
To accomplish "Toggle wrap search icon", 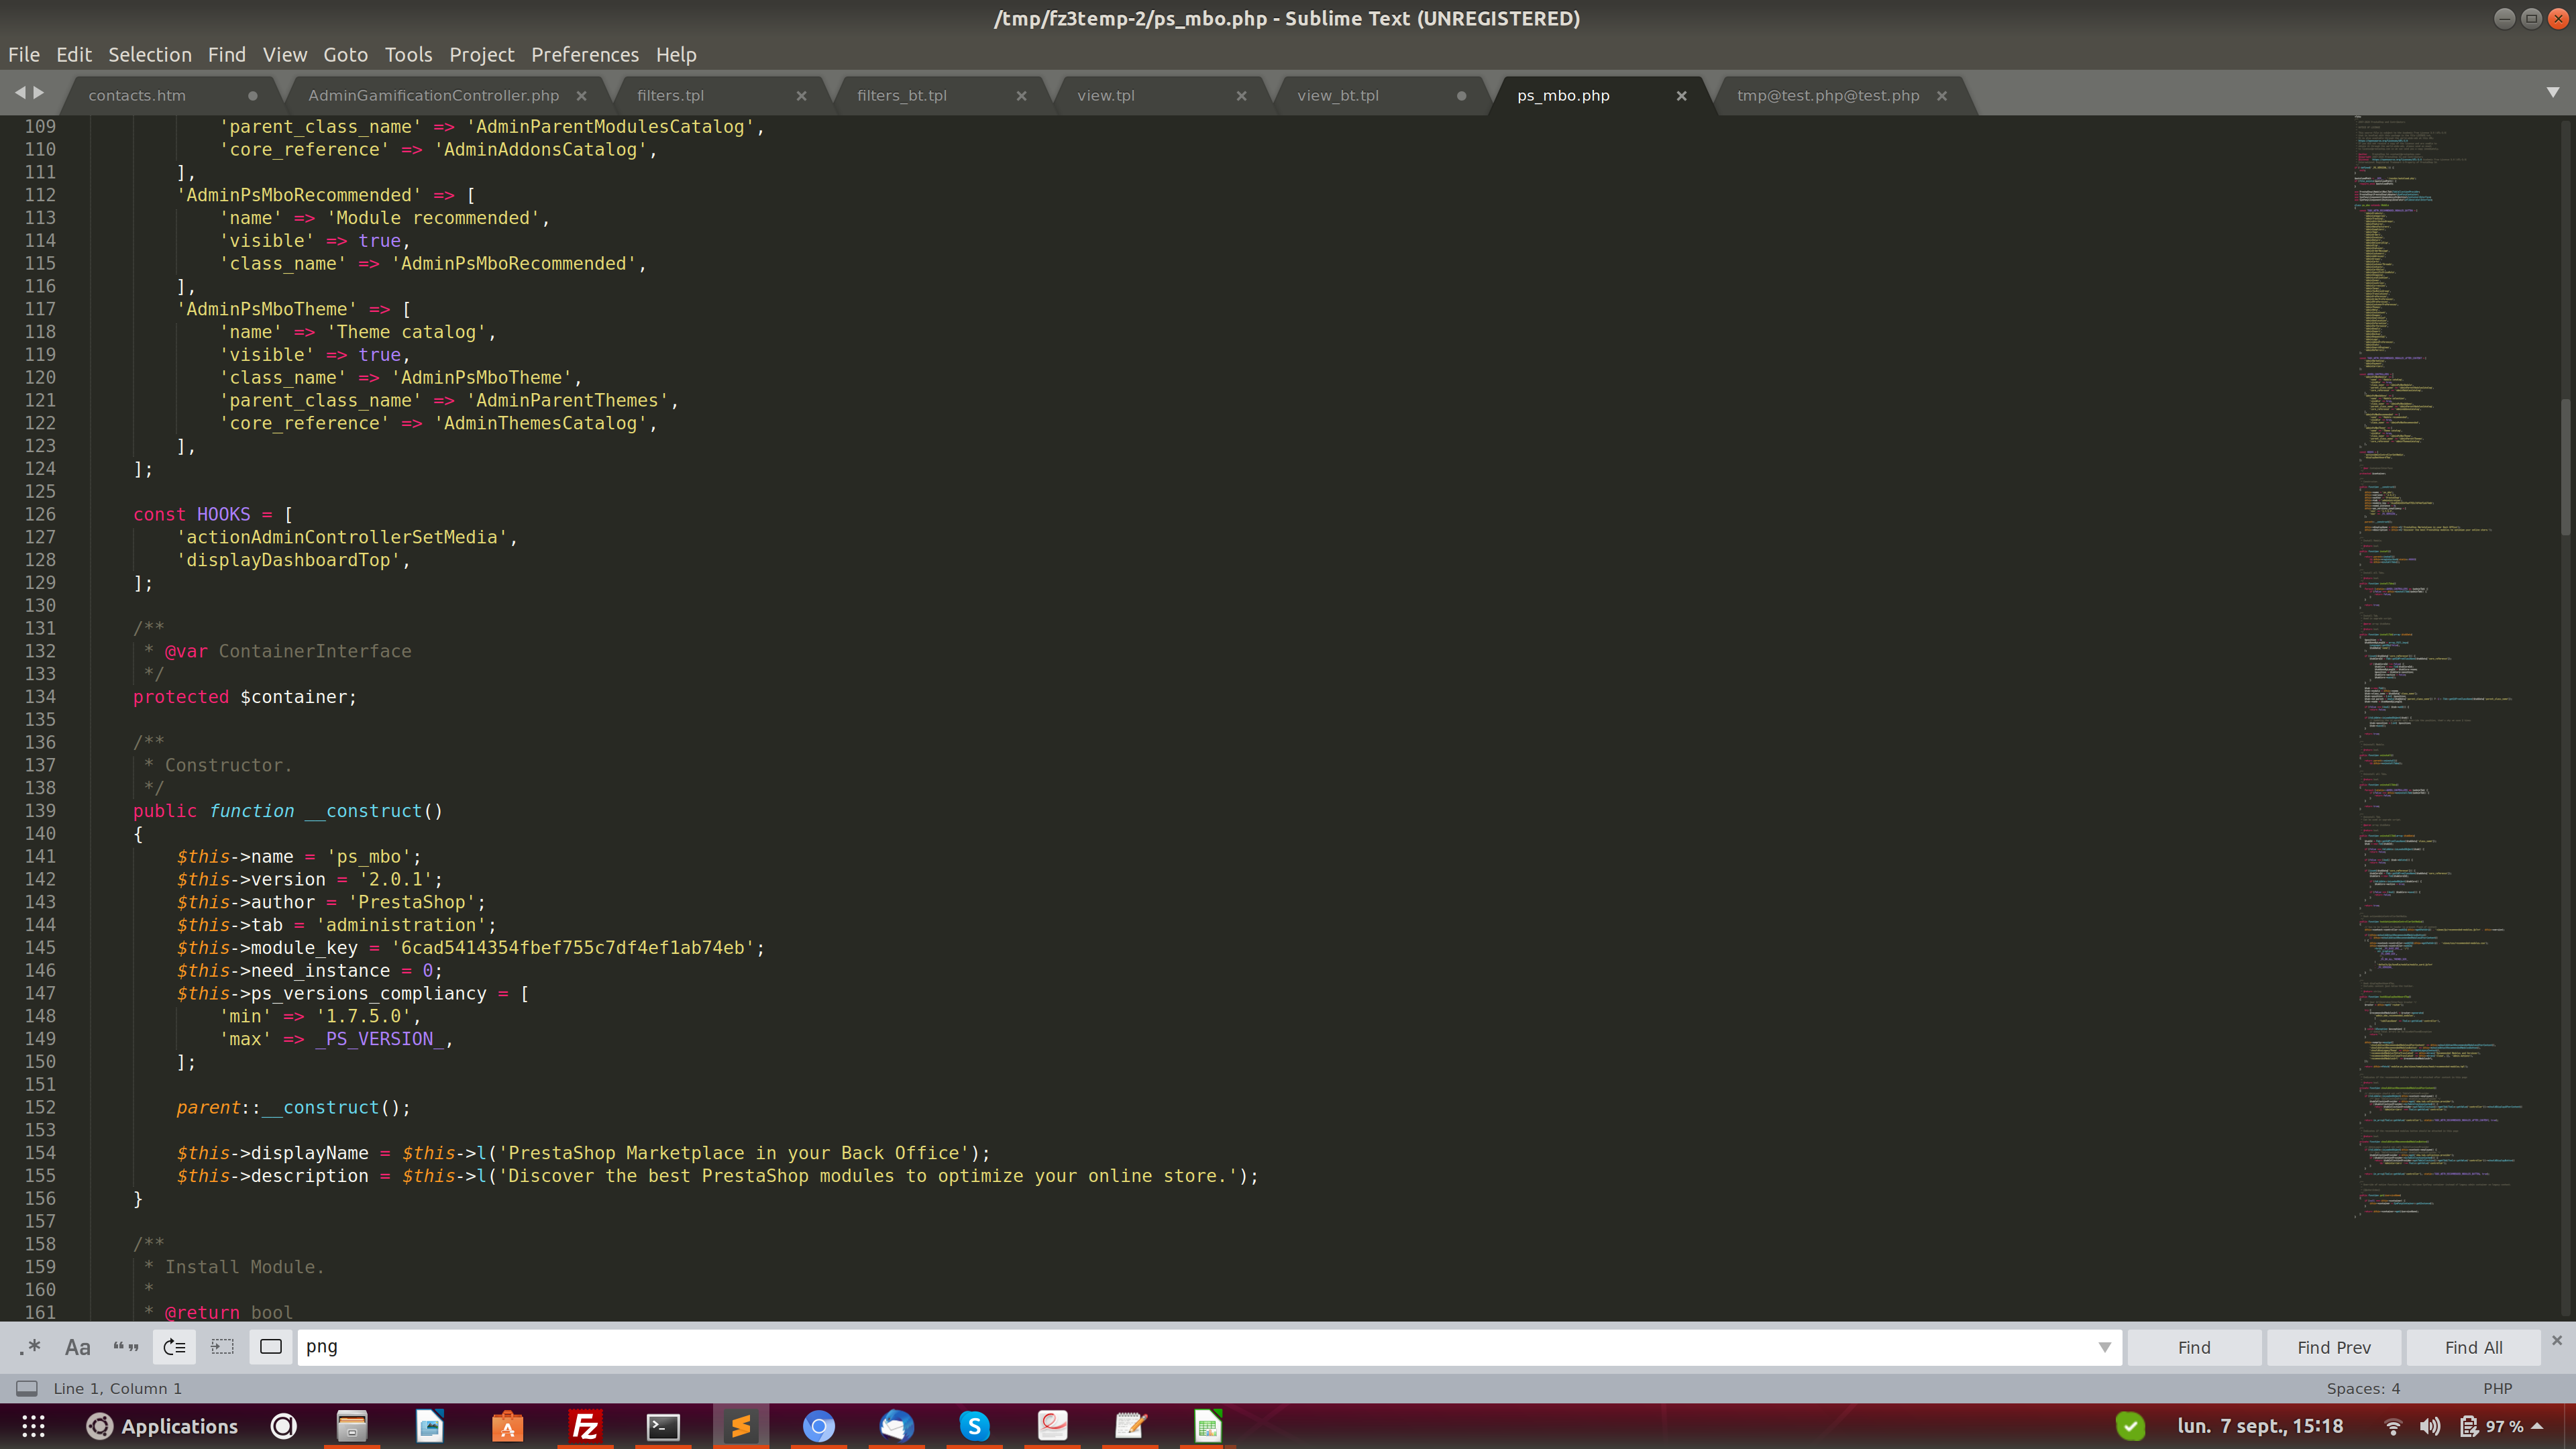I will (x=174, y=1347).
